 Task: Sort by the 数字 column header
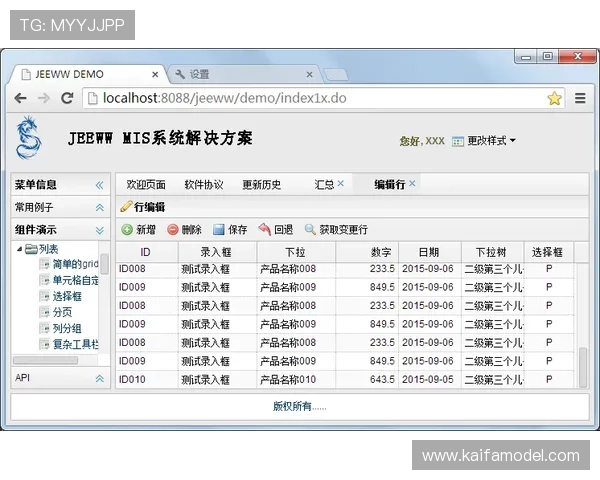tap(367, 252)
